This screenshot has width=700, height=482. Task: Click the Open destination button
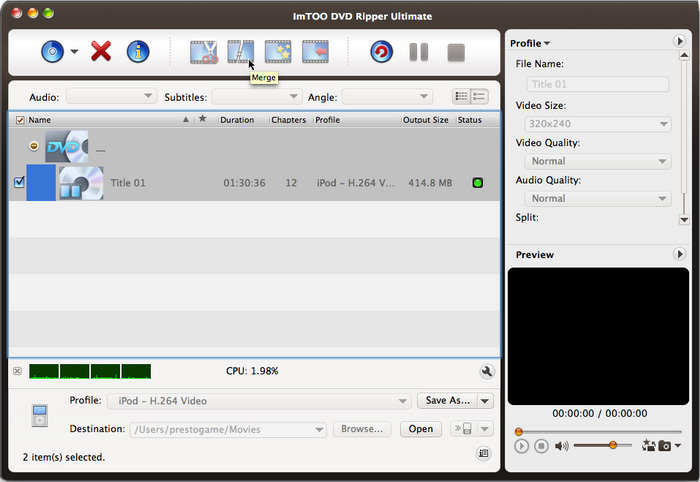[x=421, y=429]
